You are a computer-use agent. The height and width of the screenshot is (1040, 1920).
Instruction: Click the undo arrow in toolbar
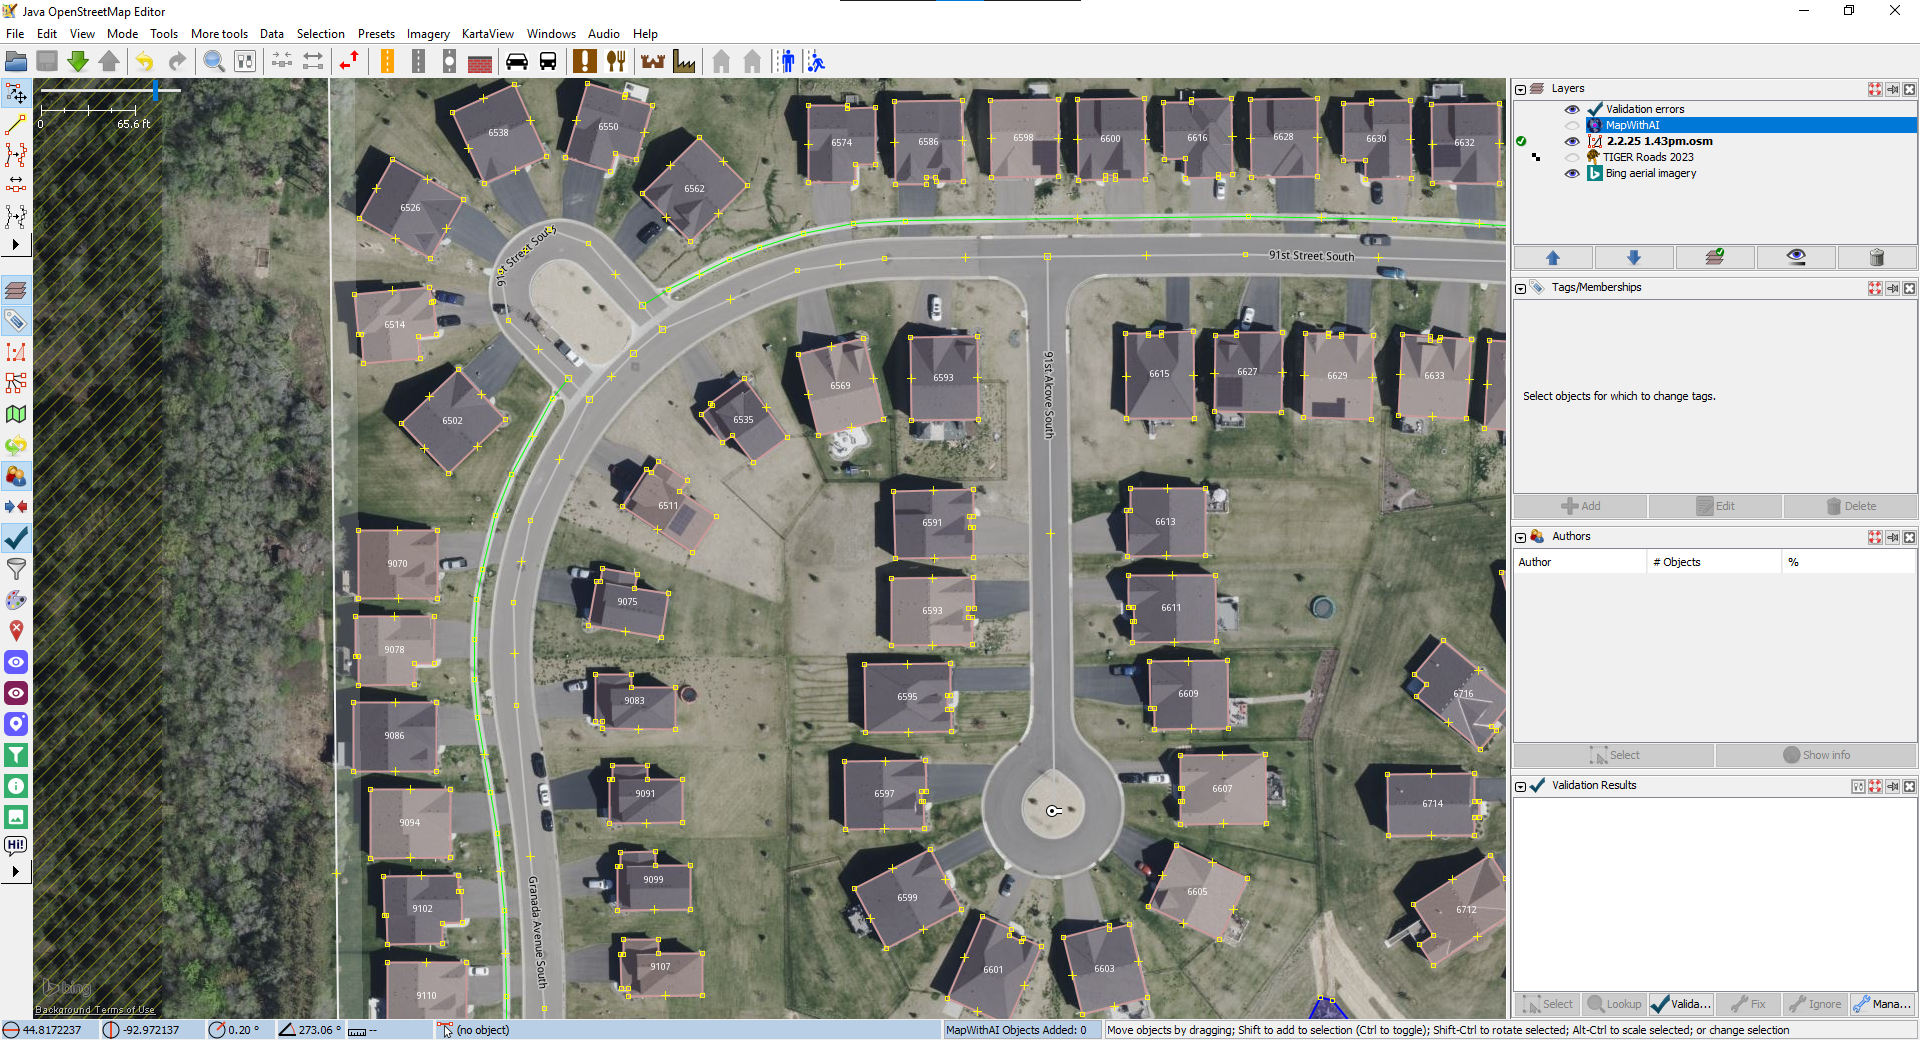point(145,62)
